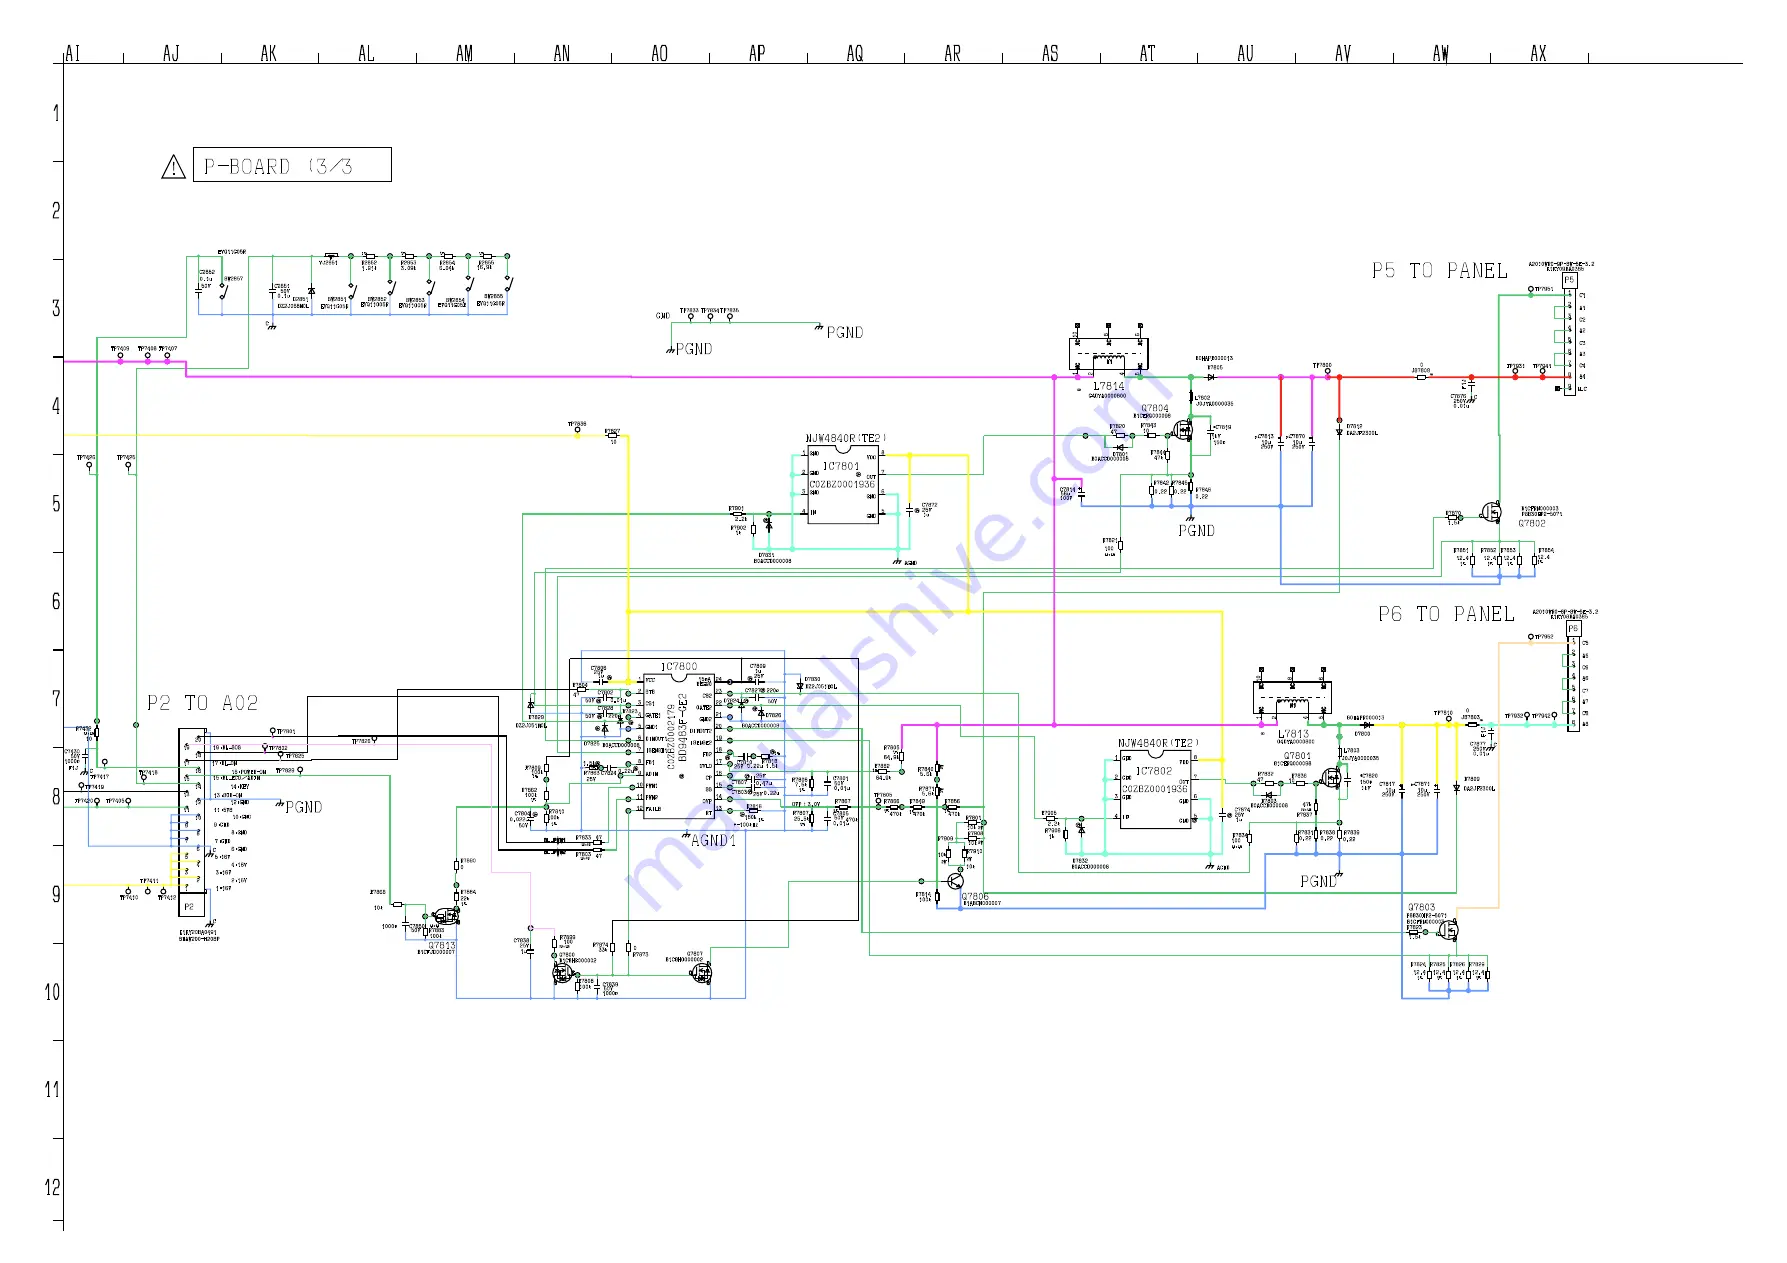Screen dimensions: 1787x1263
Task: Click the L7814 inductor package symbol
Action: click(1109, 354)
